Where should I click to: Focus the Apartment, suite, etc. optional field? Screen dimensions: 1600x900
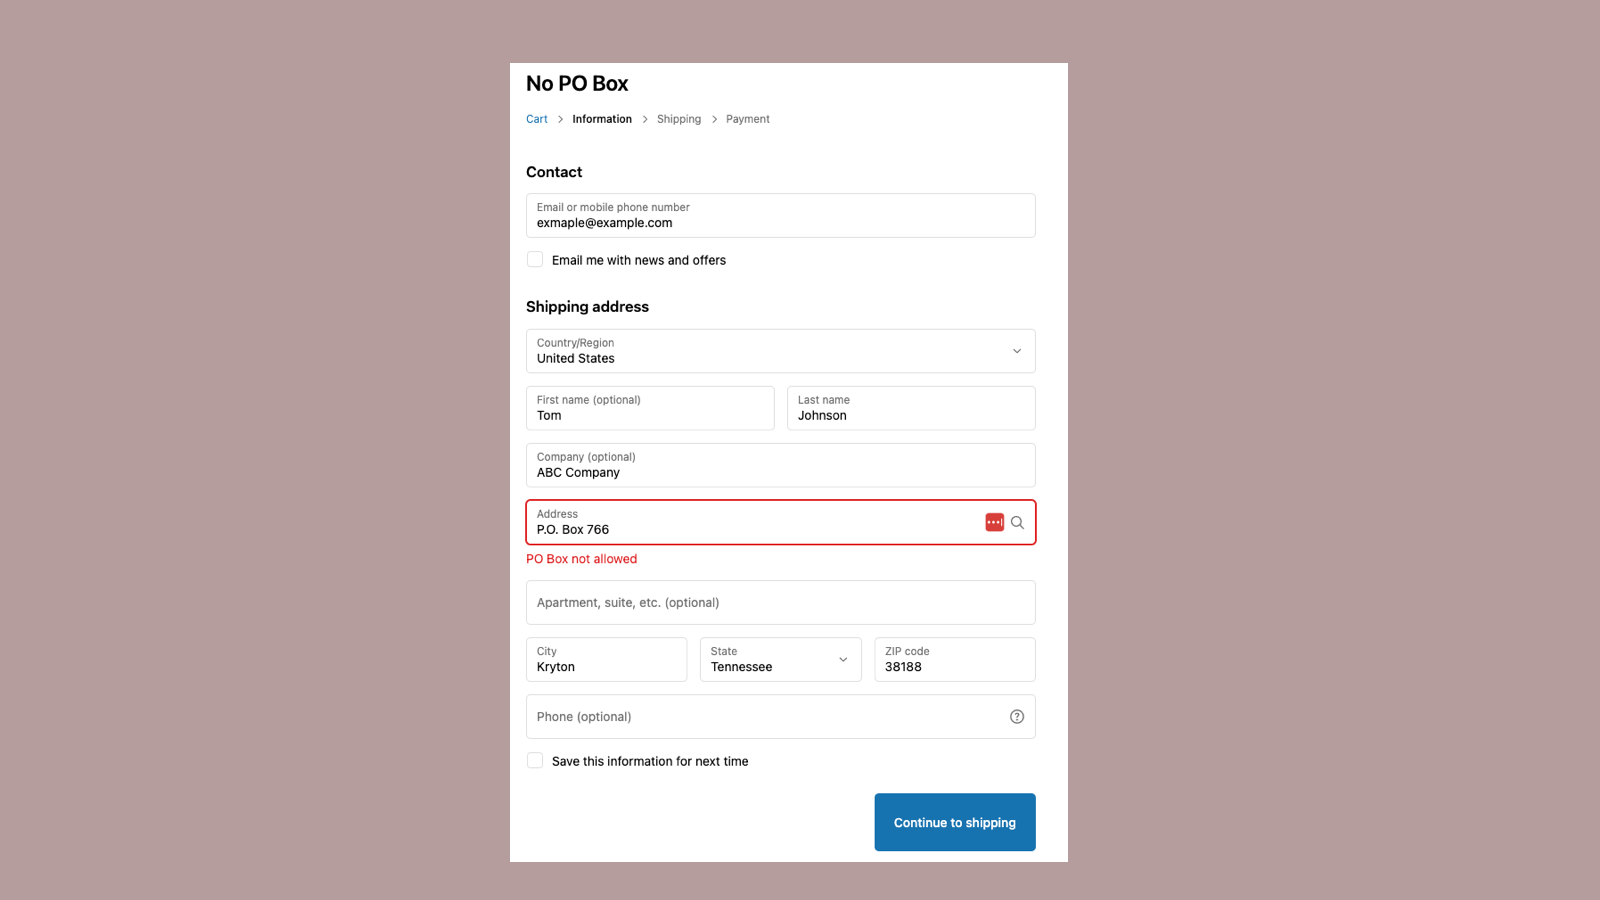pyautogui.click(x=780, y=602)
